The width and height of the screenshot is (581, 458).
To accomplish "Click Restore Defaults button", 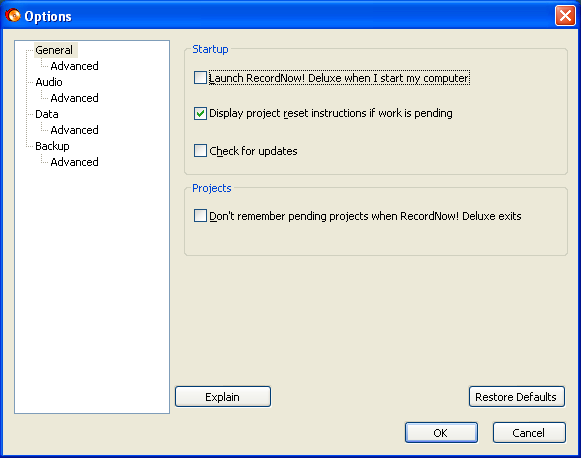I will (x=517, y=396).
